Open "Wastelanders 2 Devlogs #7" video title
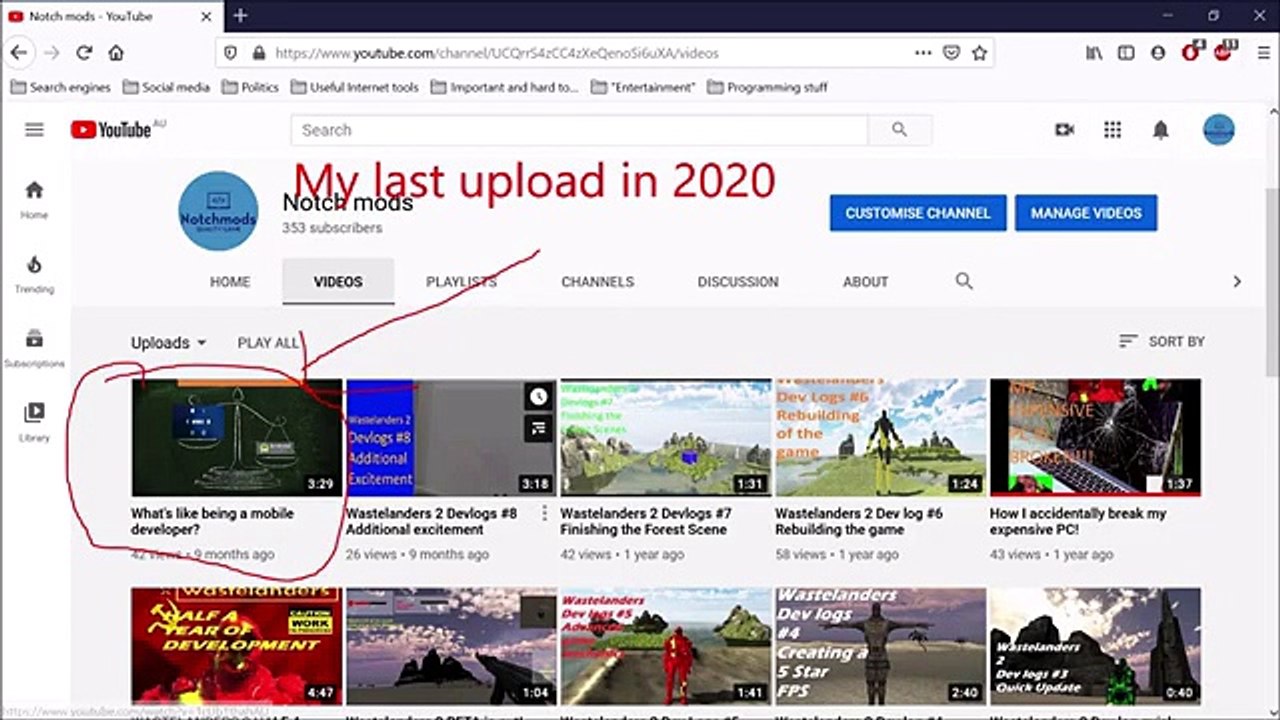 pyautogui.click(x=646, y=521)
